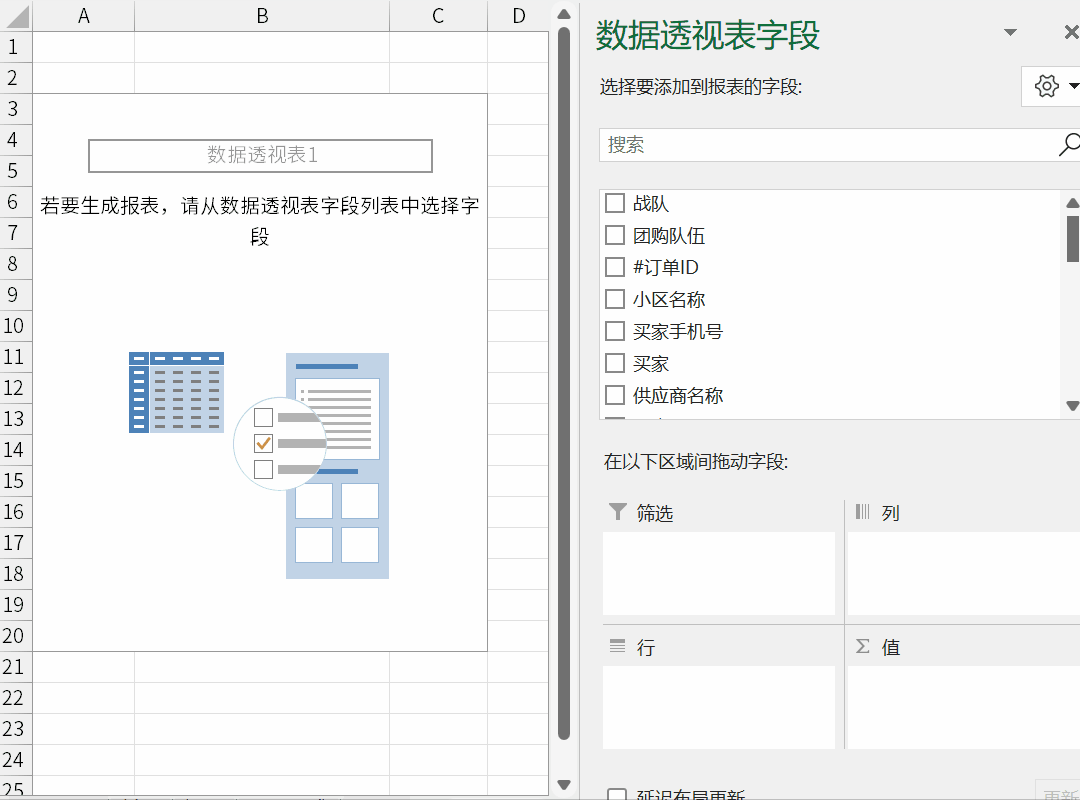1080x800 pixels.
Task: Click the 供应商名称 field label
Action: tap(678, 396)
